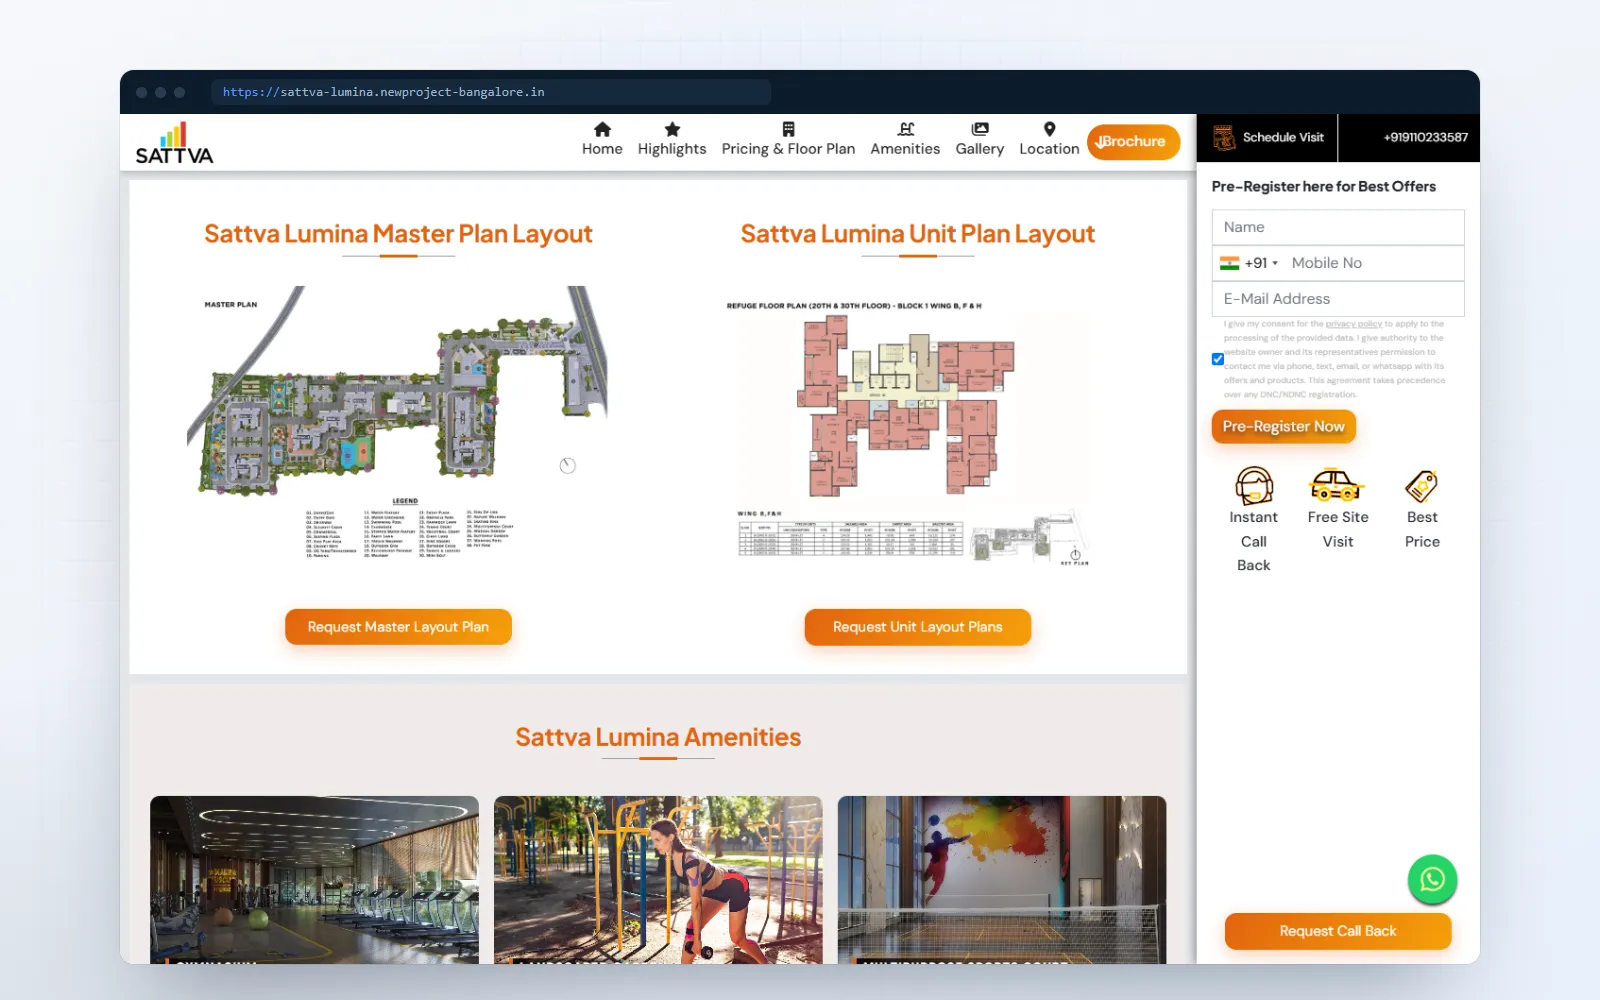Click the Amenities pool icon
The height and width of the screenshot is (1000, 1600).
coord(906,129)
